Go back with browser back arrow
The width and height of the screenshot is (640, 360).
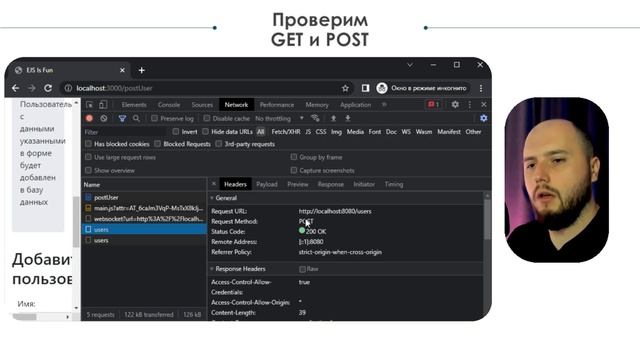(16, 88)
